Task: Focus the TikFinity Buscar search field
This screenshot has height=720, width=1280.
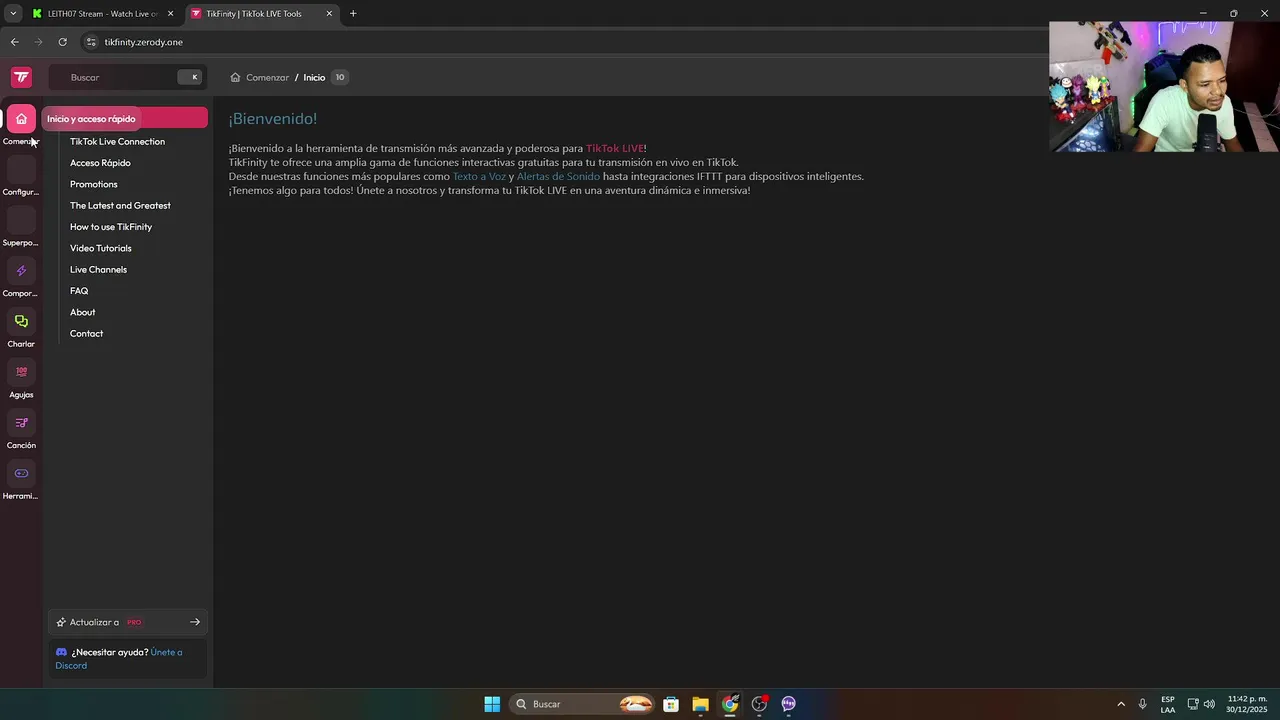Action: (128, 77)
